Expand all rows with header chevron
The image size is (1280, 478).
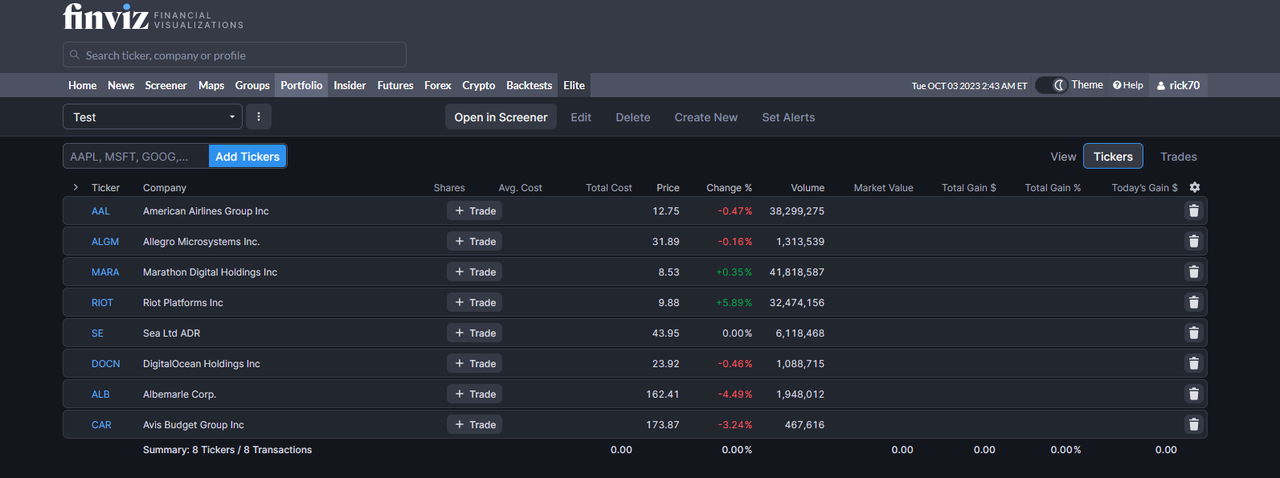click(75, 188)
